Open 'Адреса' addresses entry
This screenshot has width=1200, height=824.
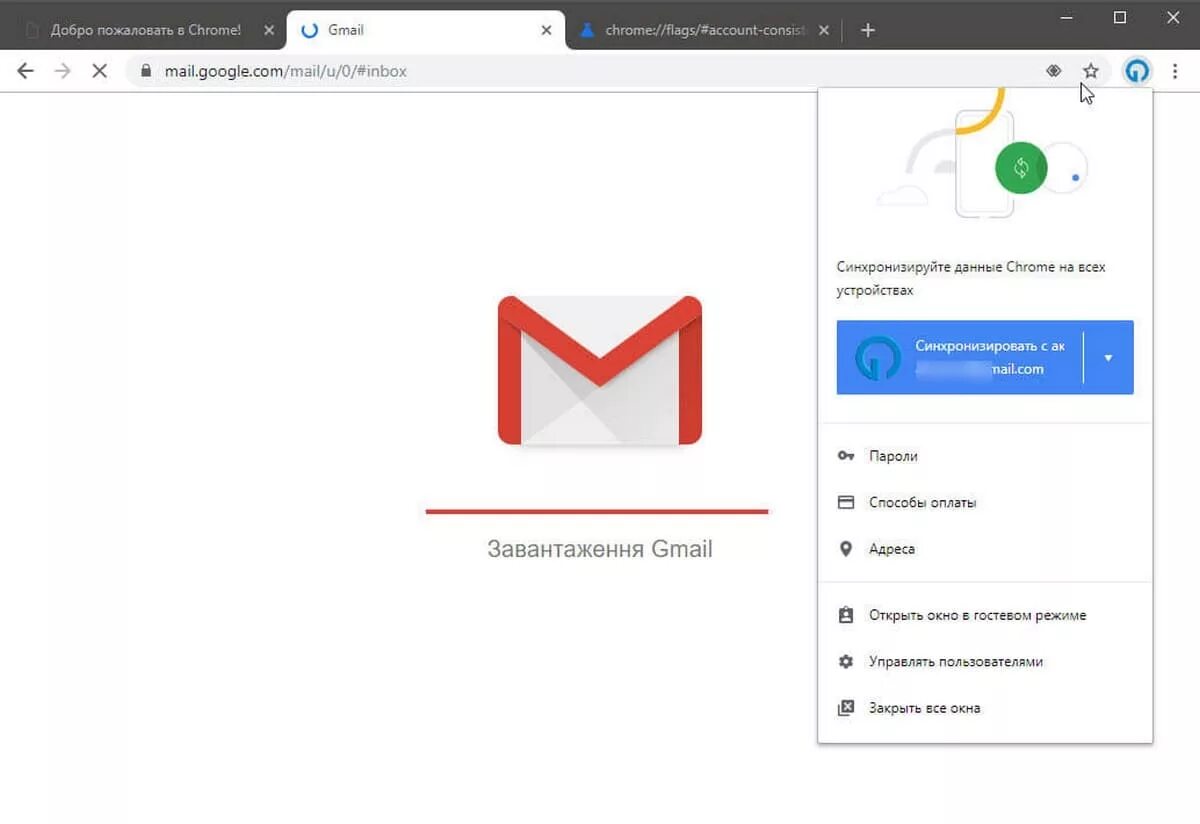(985, 549)
